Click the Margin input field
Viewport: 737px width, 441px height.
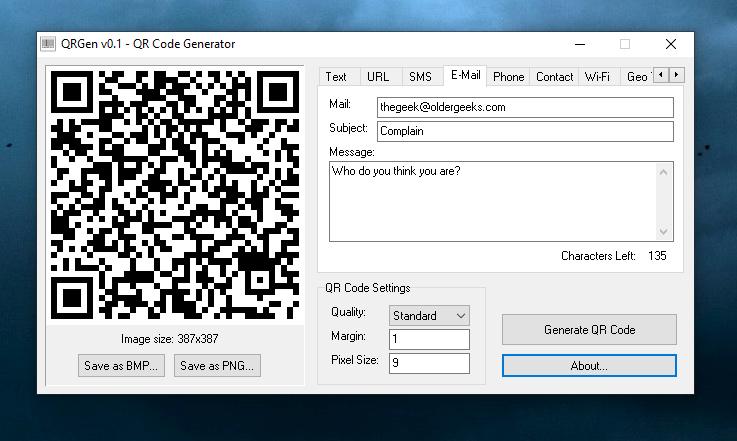(x=429, y=339)
